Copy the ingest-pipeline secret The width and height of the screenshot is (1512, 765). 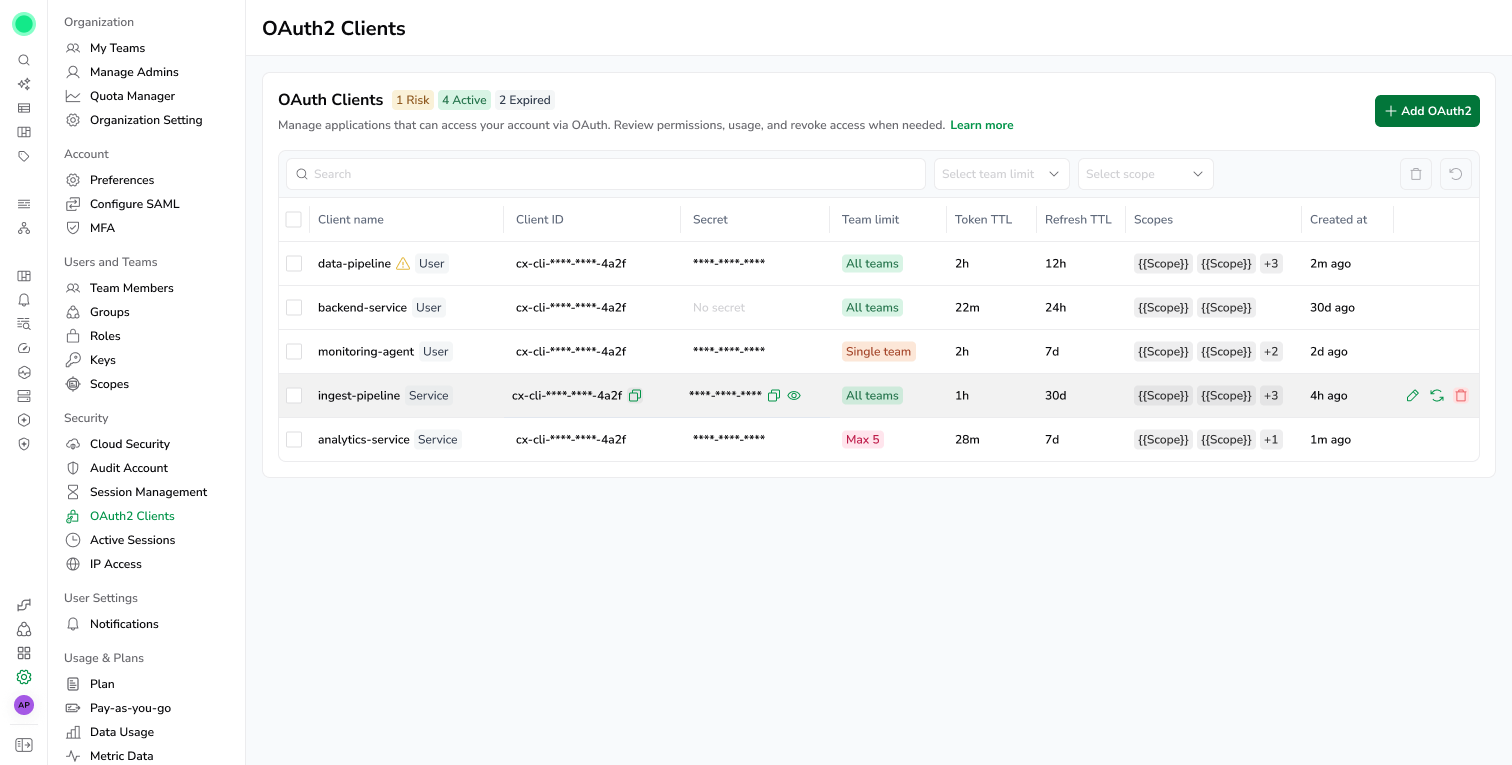click(x=773, y=395)
